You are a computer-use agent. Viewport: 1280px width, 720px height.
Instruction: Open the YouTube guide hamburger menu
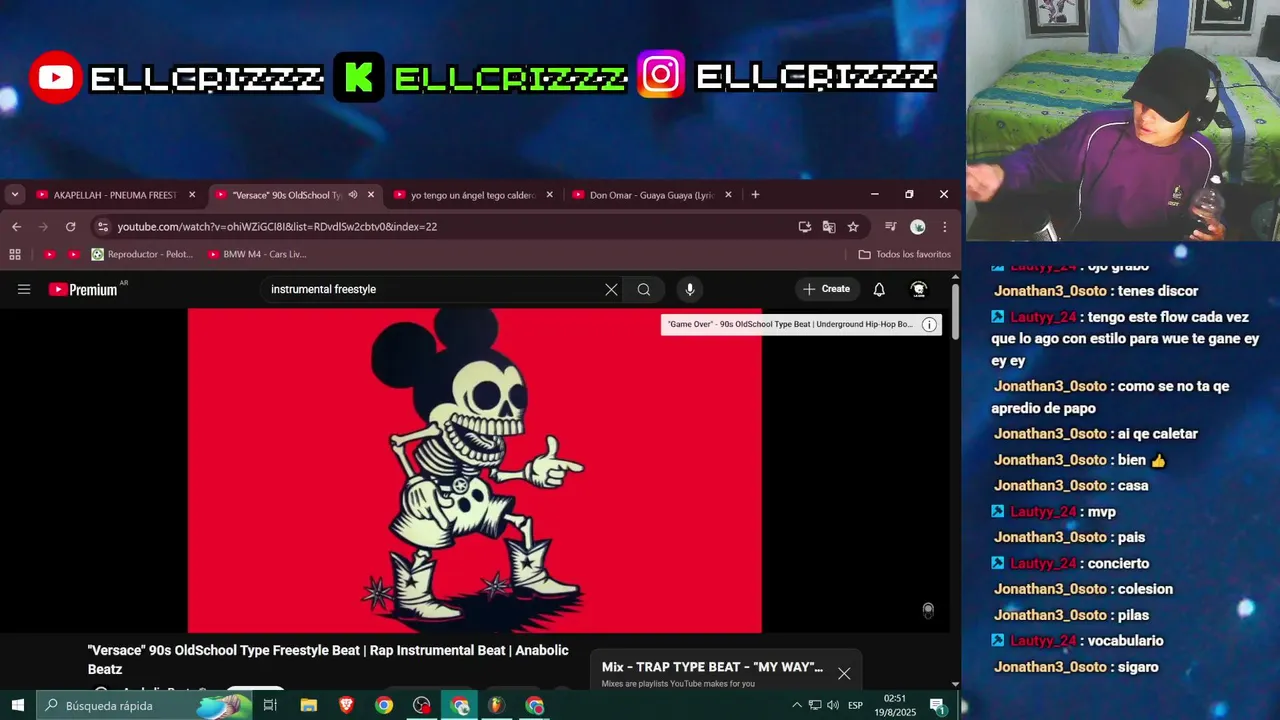click(24, 289)
